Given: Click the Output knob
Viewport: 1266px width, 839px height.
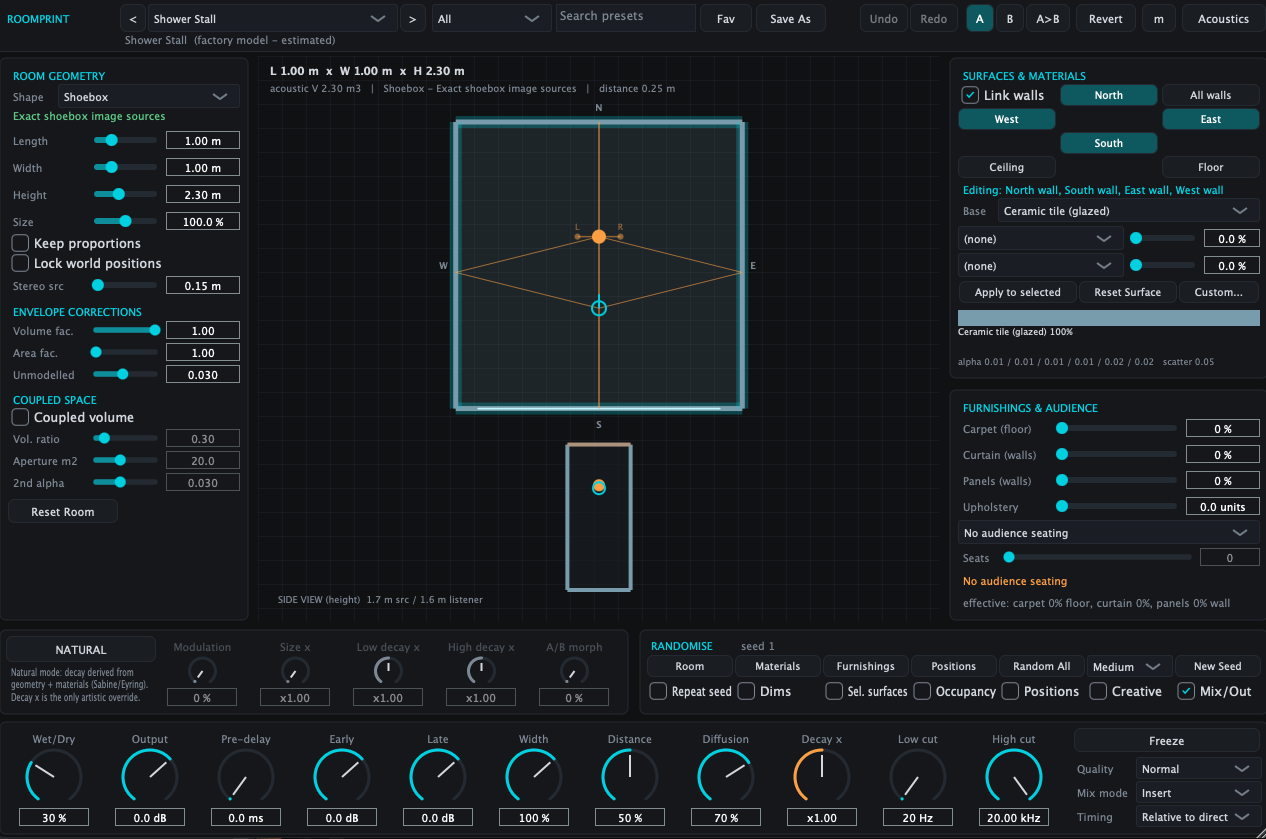Looking at the screenshot, I should pos(150,778).
